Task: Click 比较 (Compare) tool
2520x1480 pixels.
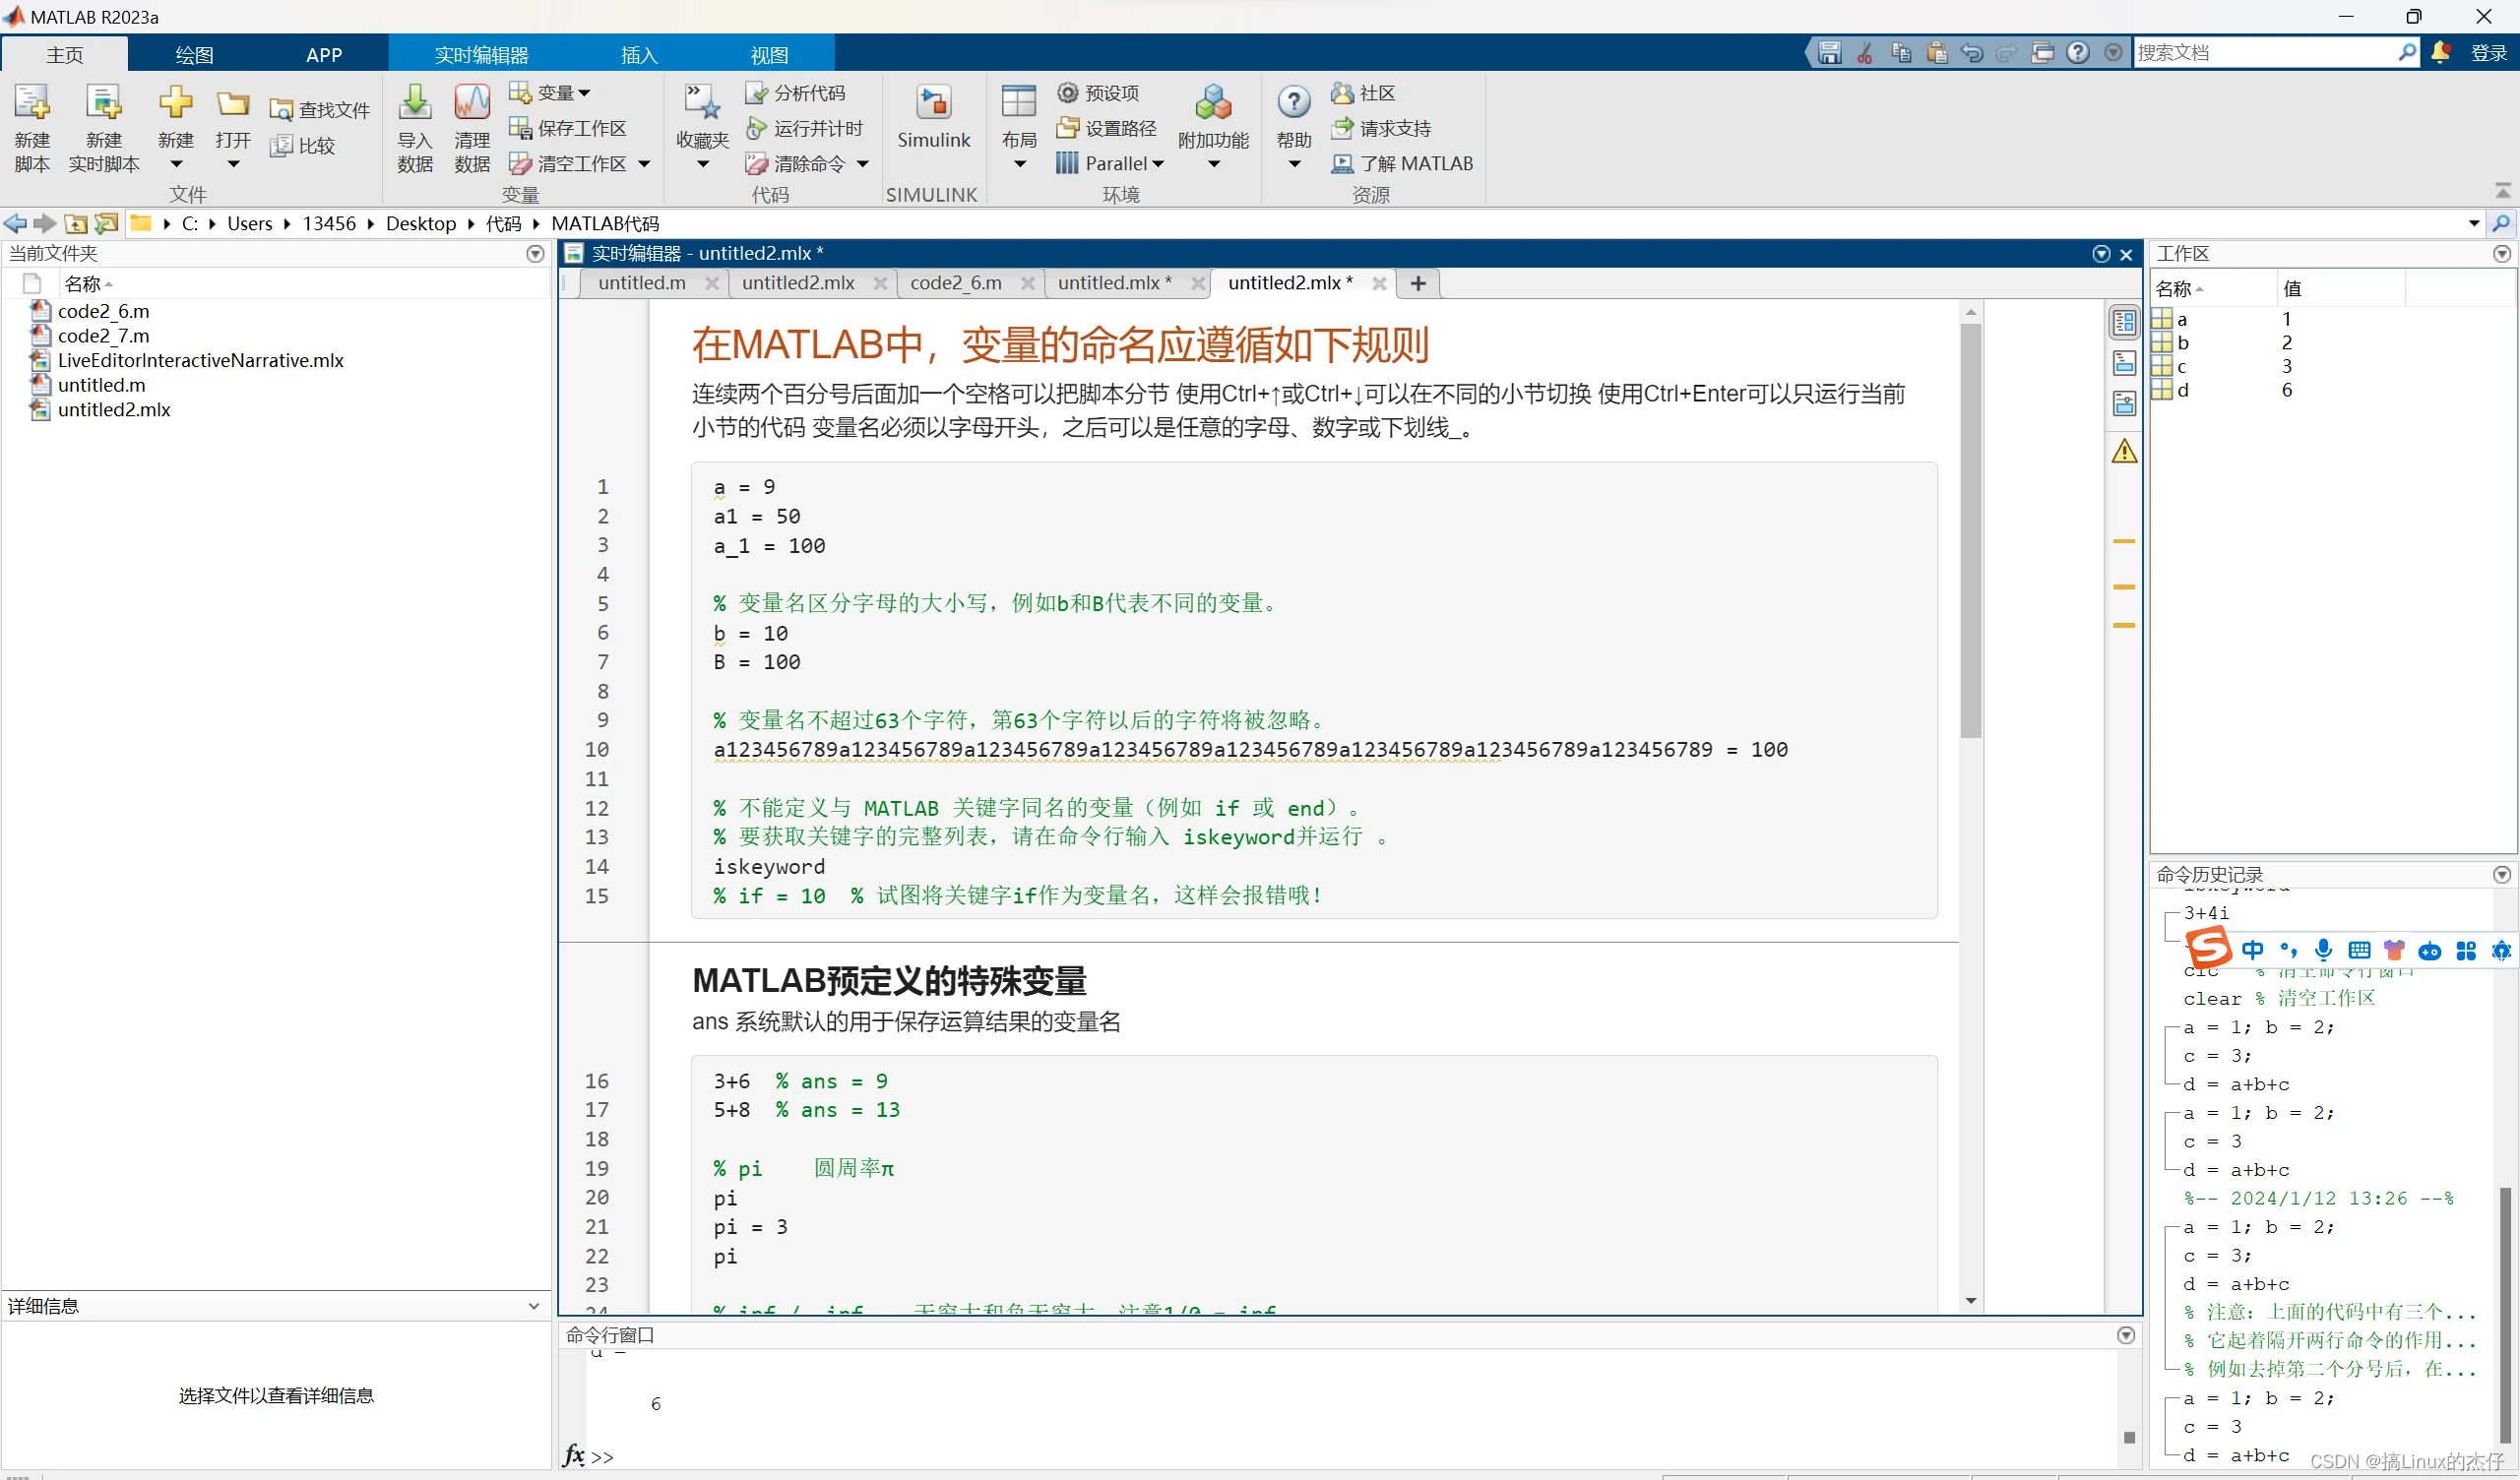Action: tap(303, 146)
